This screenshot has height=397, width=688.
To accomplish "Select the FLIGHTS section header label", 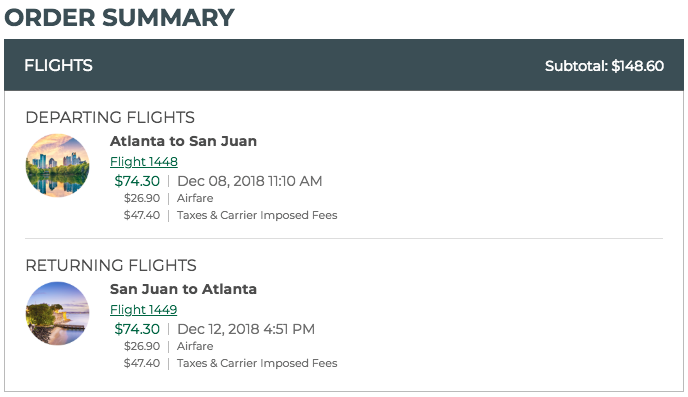I will point(58,65).
